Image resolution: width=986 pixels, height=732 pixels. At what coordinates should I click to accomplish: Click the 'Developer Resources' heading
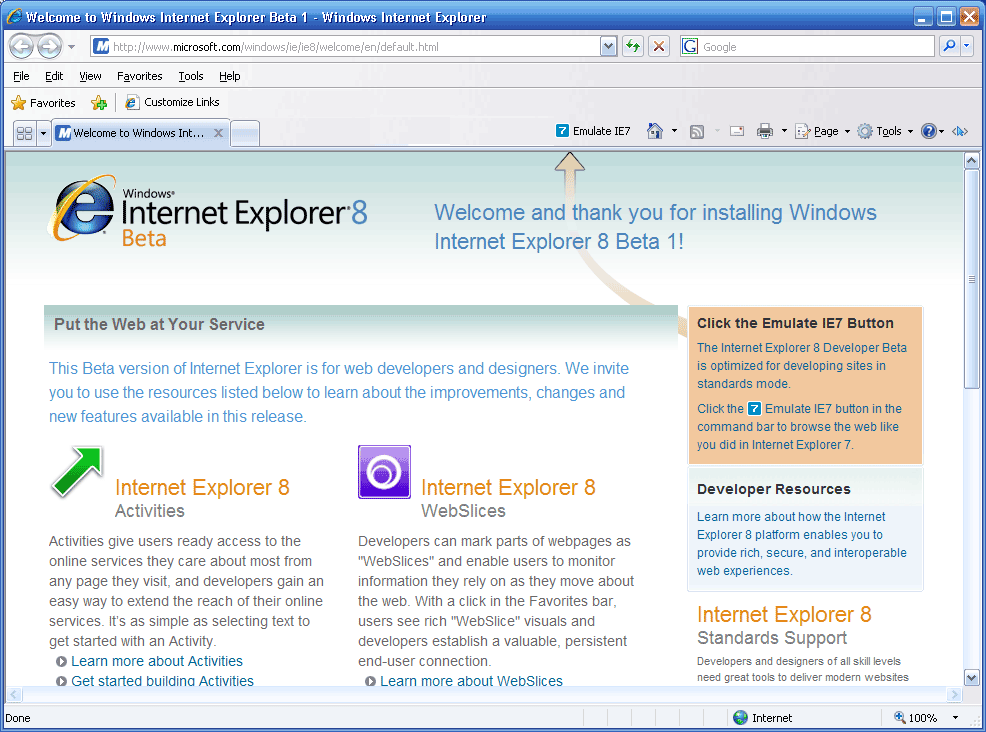click(x=773, y=489)
